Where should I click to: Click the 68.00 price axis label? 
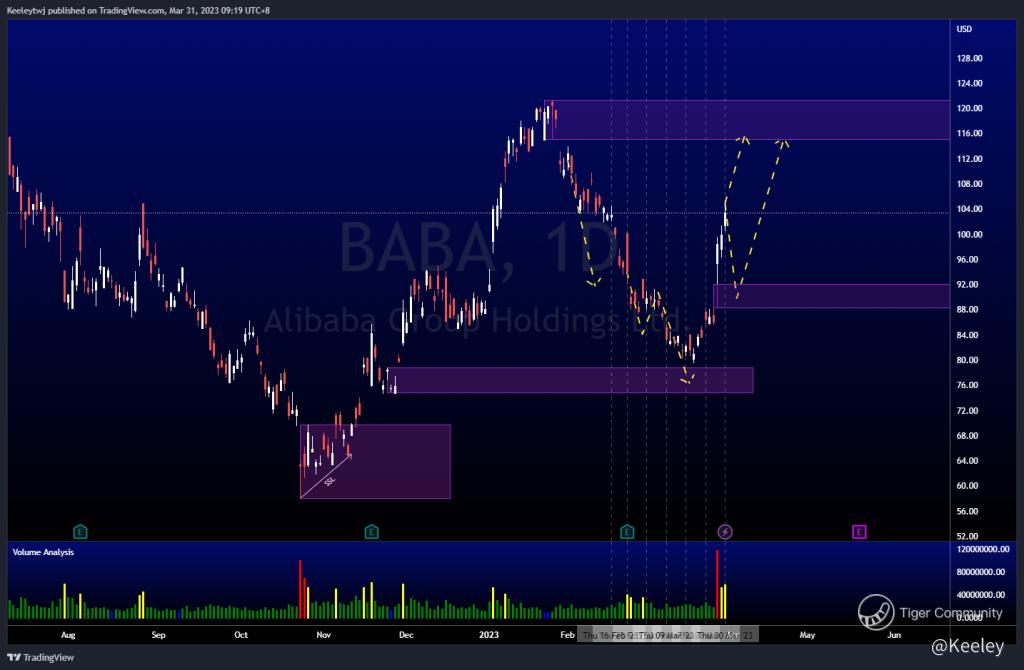pyautogui.click(x=967, y=436)
